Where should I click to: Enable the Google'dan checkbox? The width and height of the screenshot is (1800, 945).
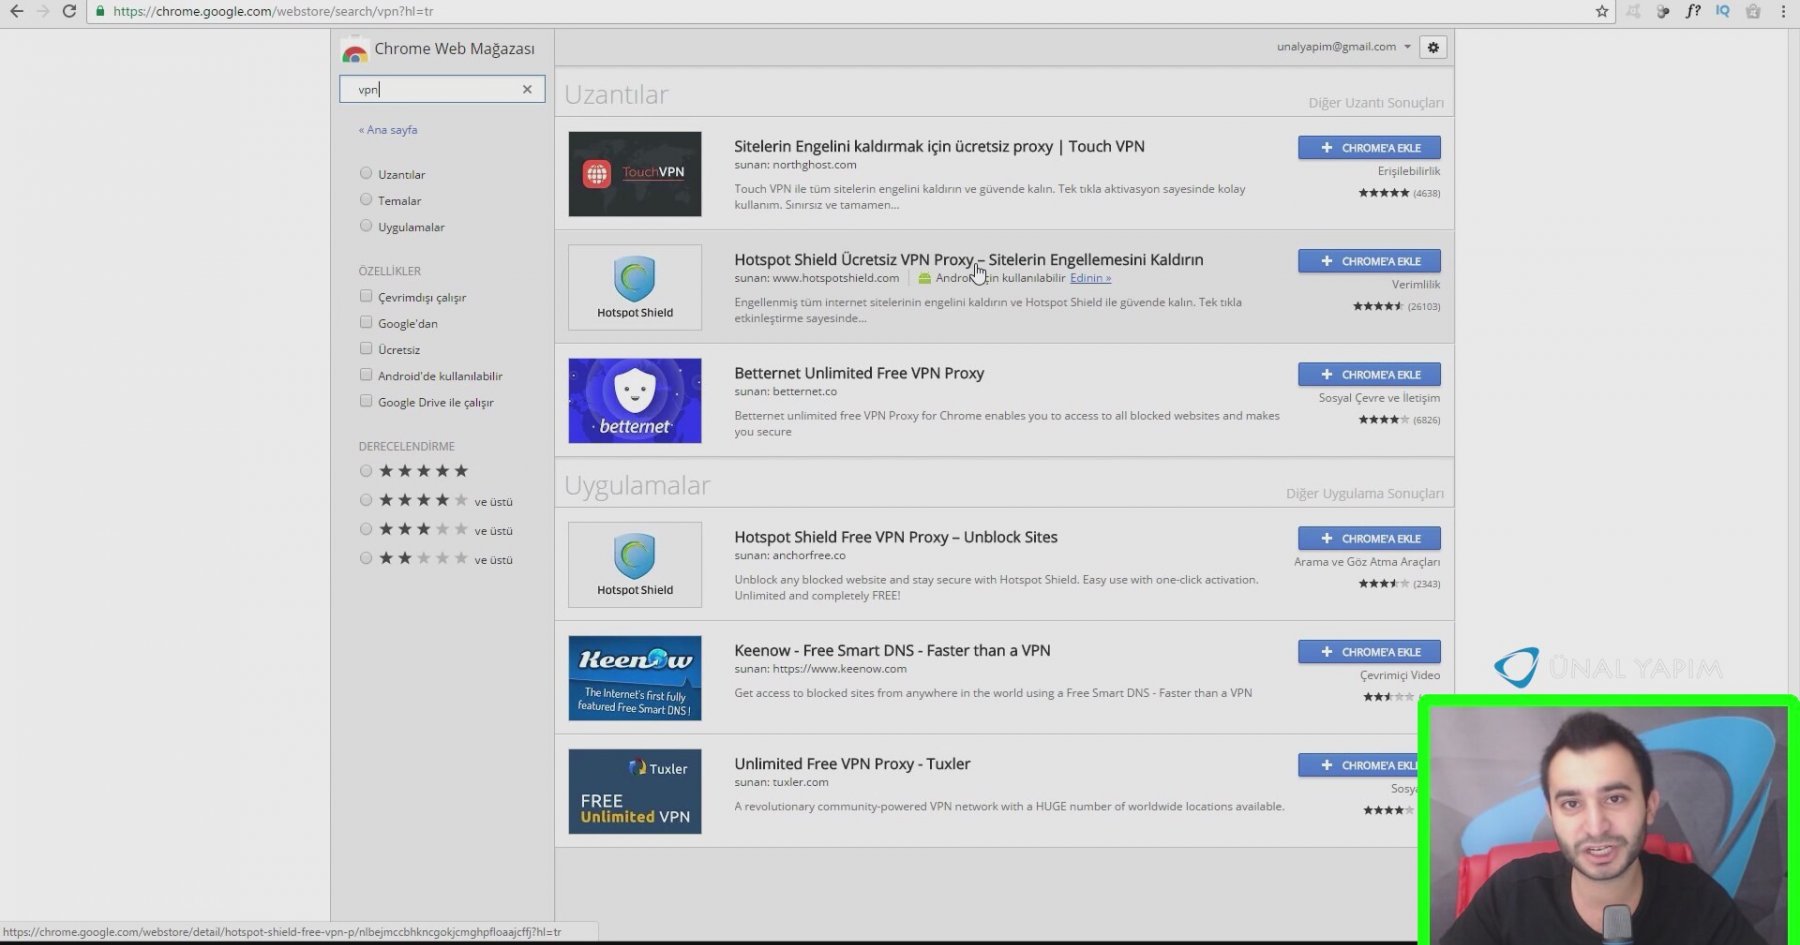pyautogui.click(x=366, y=322)
